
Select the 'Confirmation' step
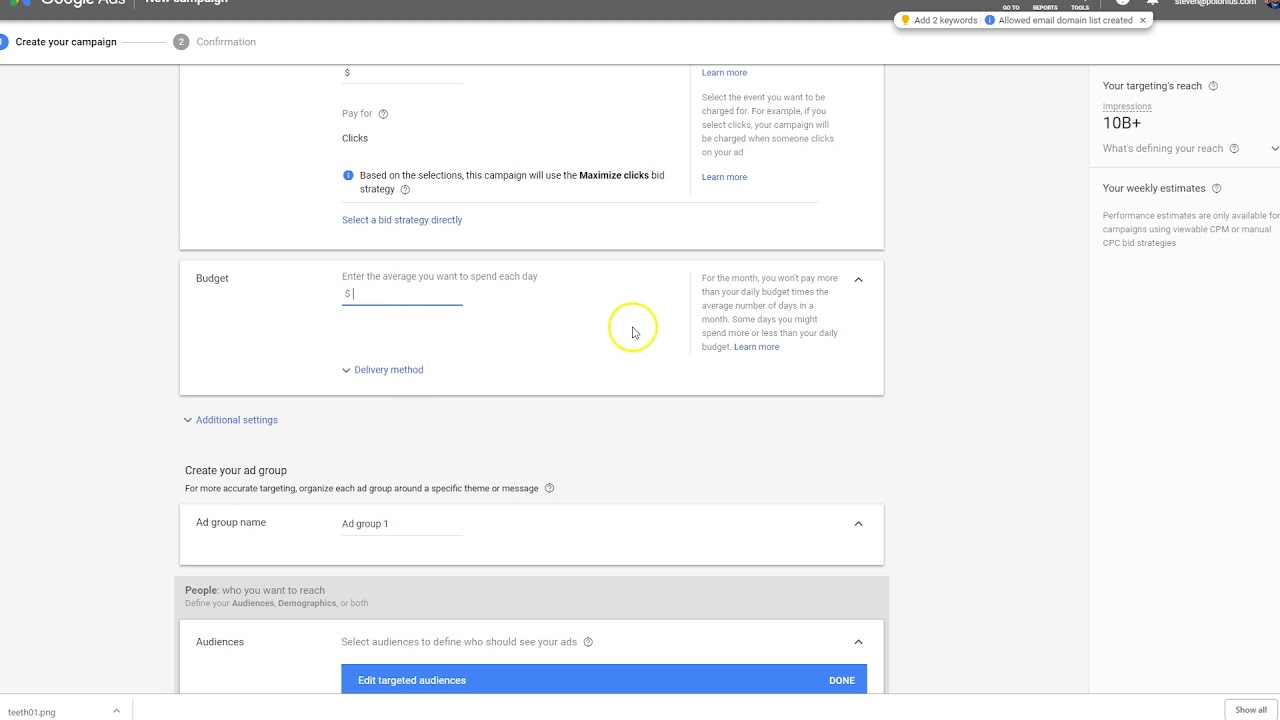(x=226, y=42)
